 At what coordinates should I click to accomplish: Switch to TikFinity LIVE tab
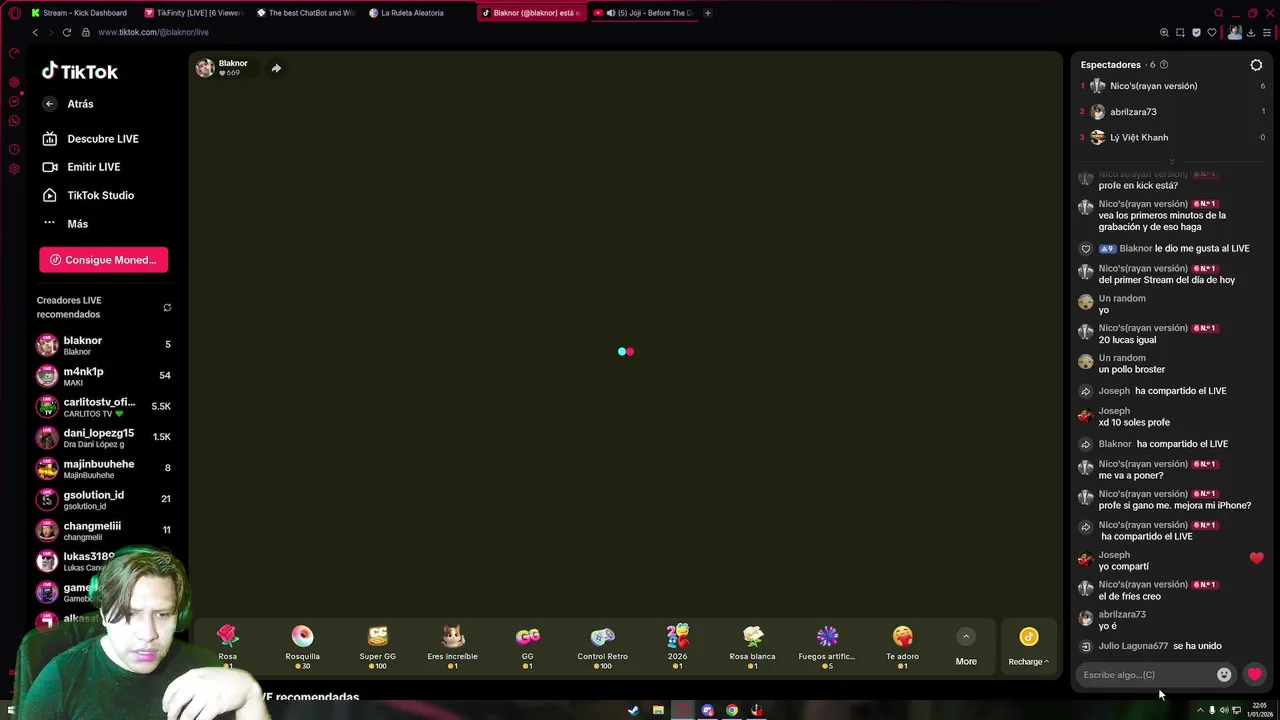193,13
